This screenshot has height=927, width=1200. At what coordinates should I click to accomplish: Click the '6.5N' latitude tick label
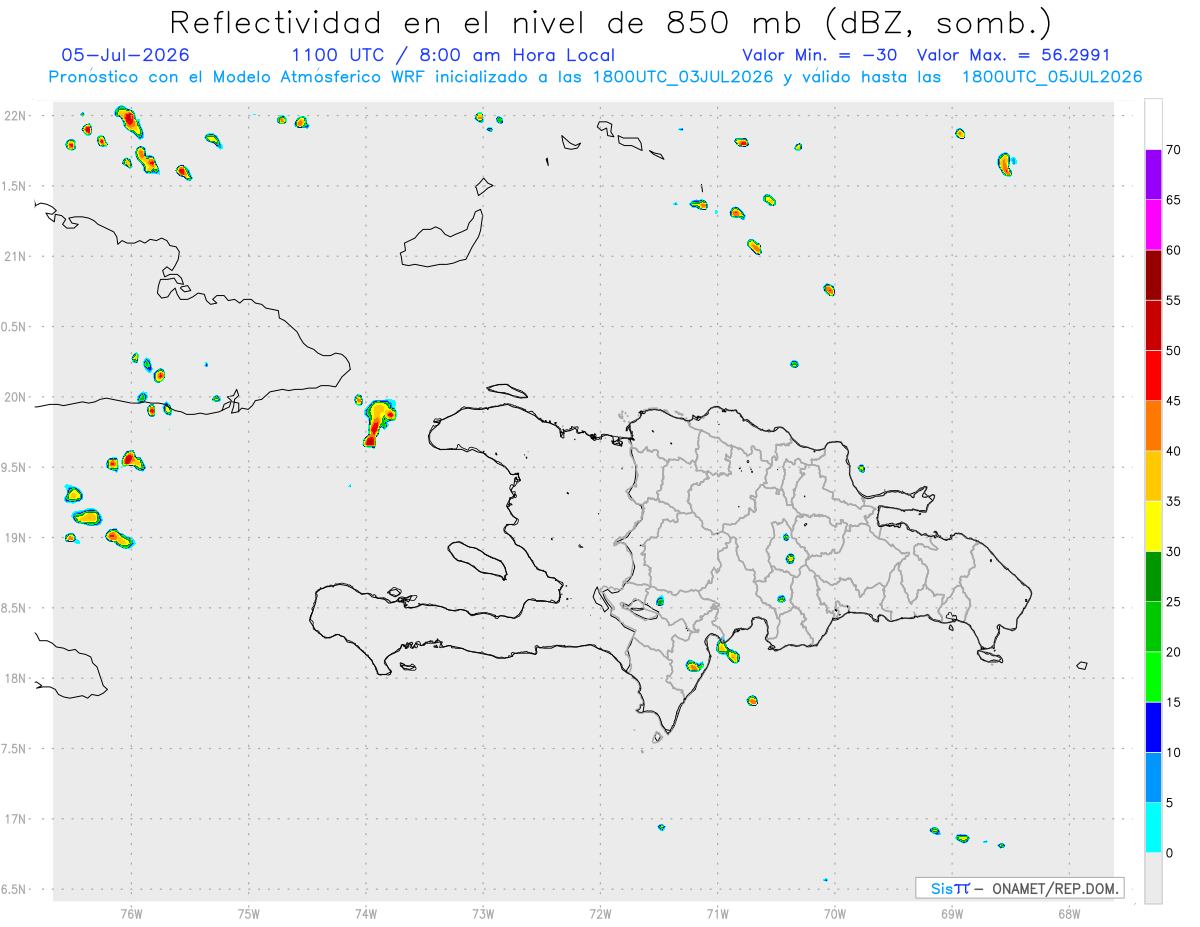point(15,889)
